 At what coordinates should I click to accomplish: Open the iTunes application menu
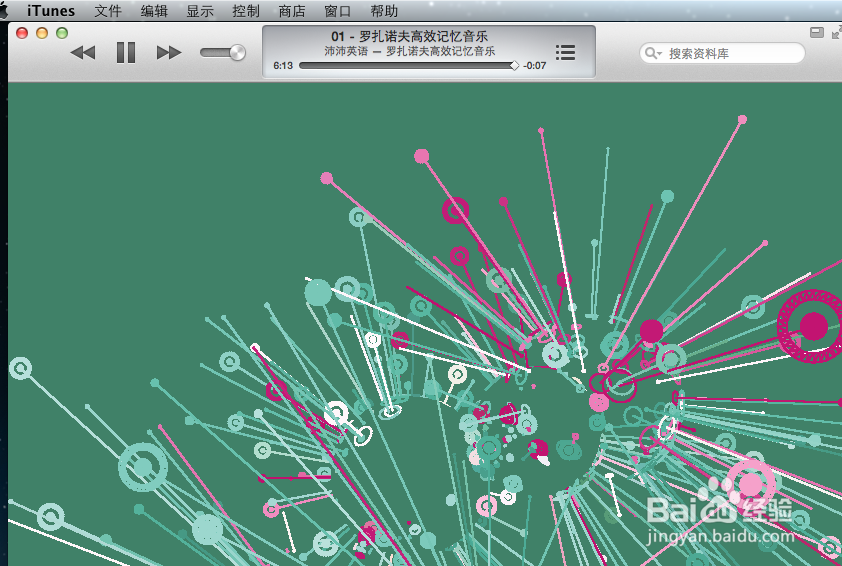coord(51,11)
